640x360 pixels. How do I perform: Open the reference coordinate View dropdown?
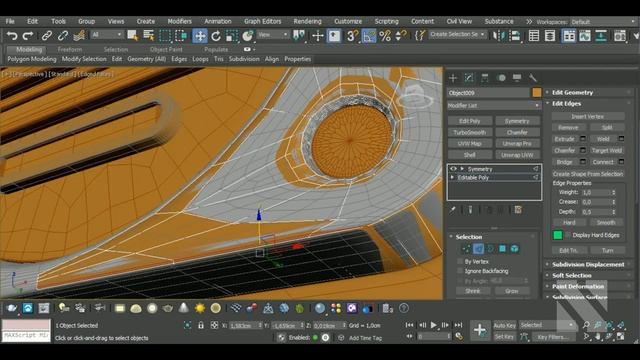(273, 35)
